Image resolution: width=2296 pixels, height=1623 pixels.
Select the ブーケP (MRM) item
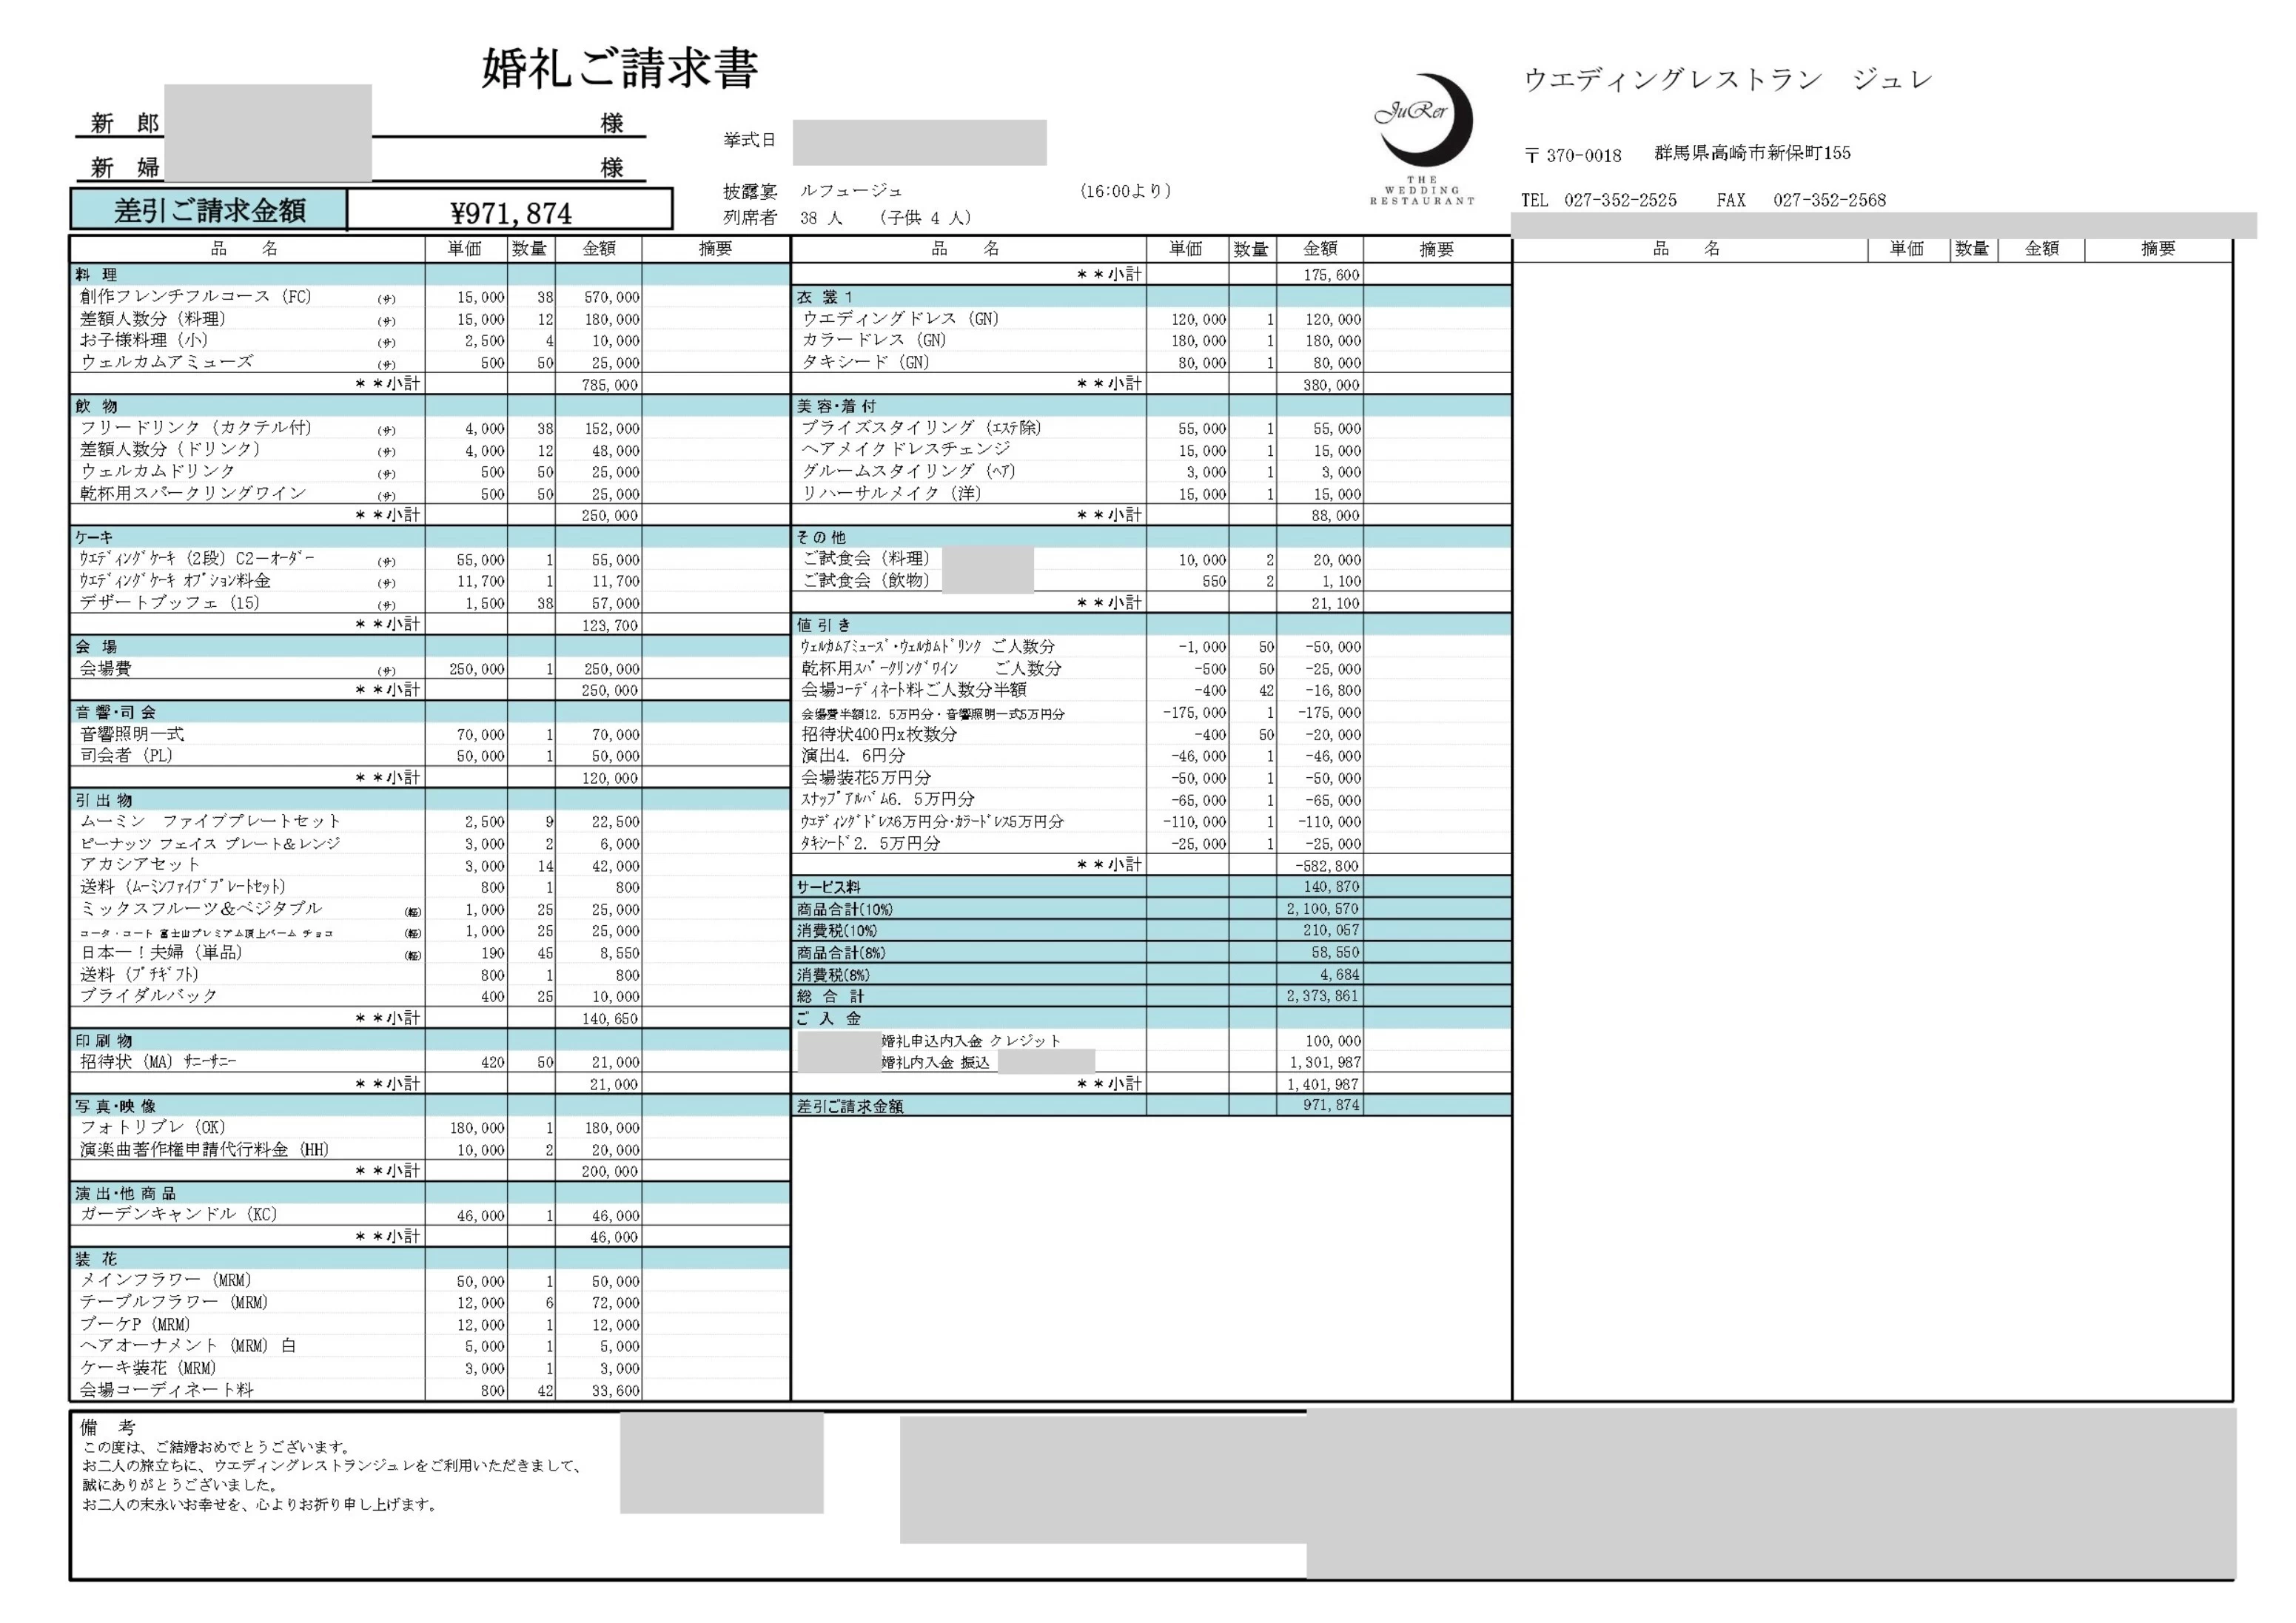pos(135,1324)
